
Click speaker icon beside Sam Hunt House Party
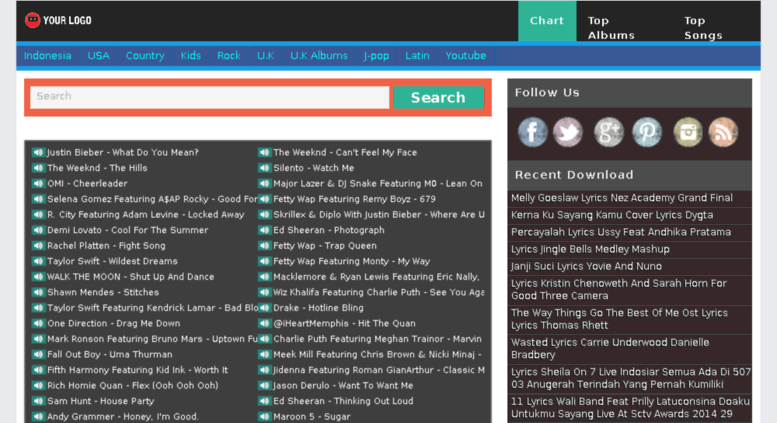[38, 401]
